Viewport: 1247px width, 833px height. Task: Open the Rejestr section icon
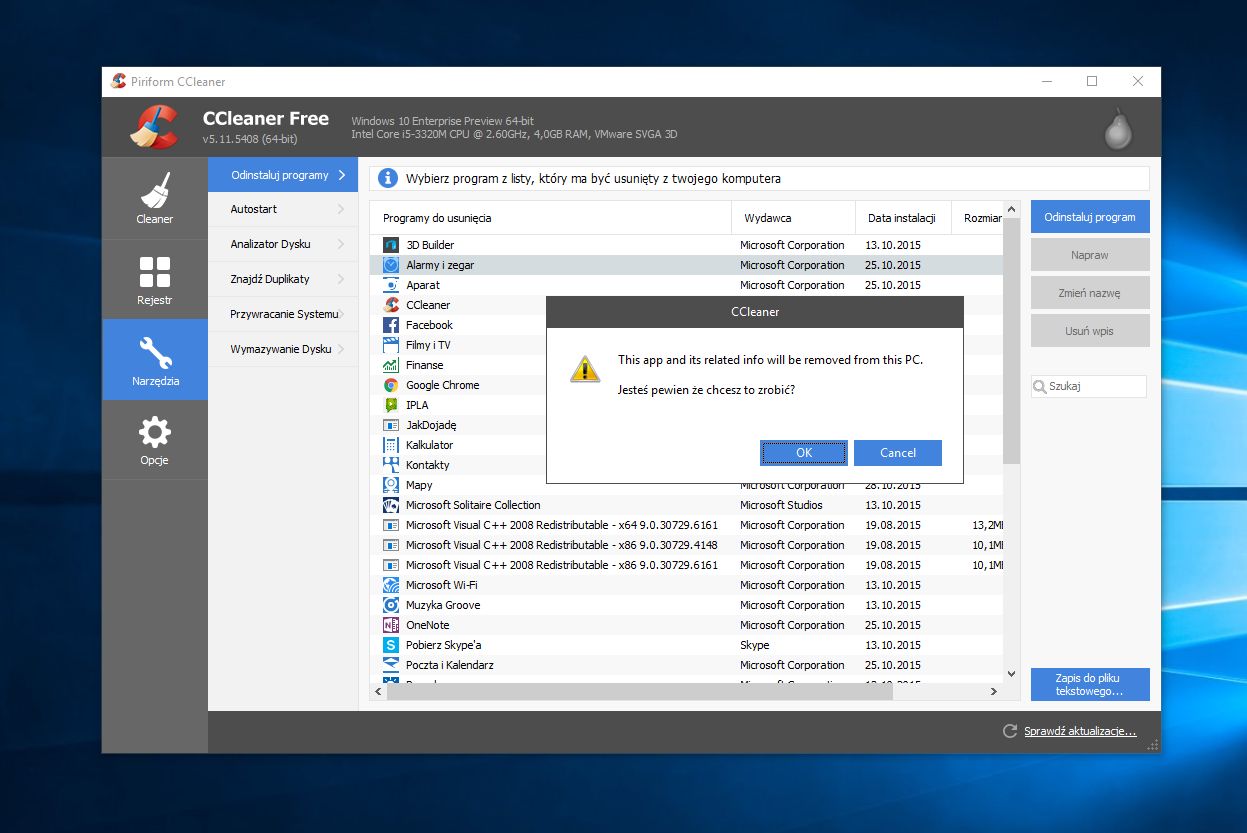pyautogui.click(x=155, y=271)
